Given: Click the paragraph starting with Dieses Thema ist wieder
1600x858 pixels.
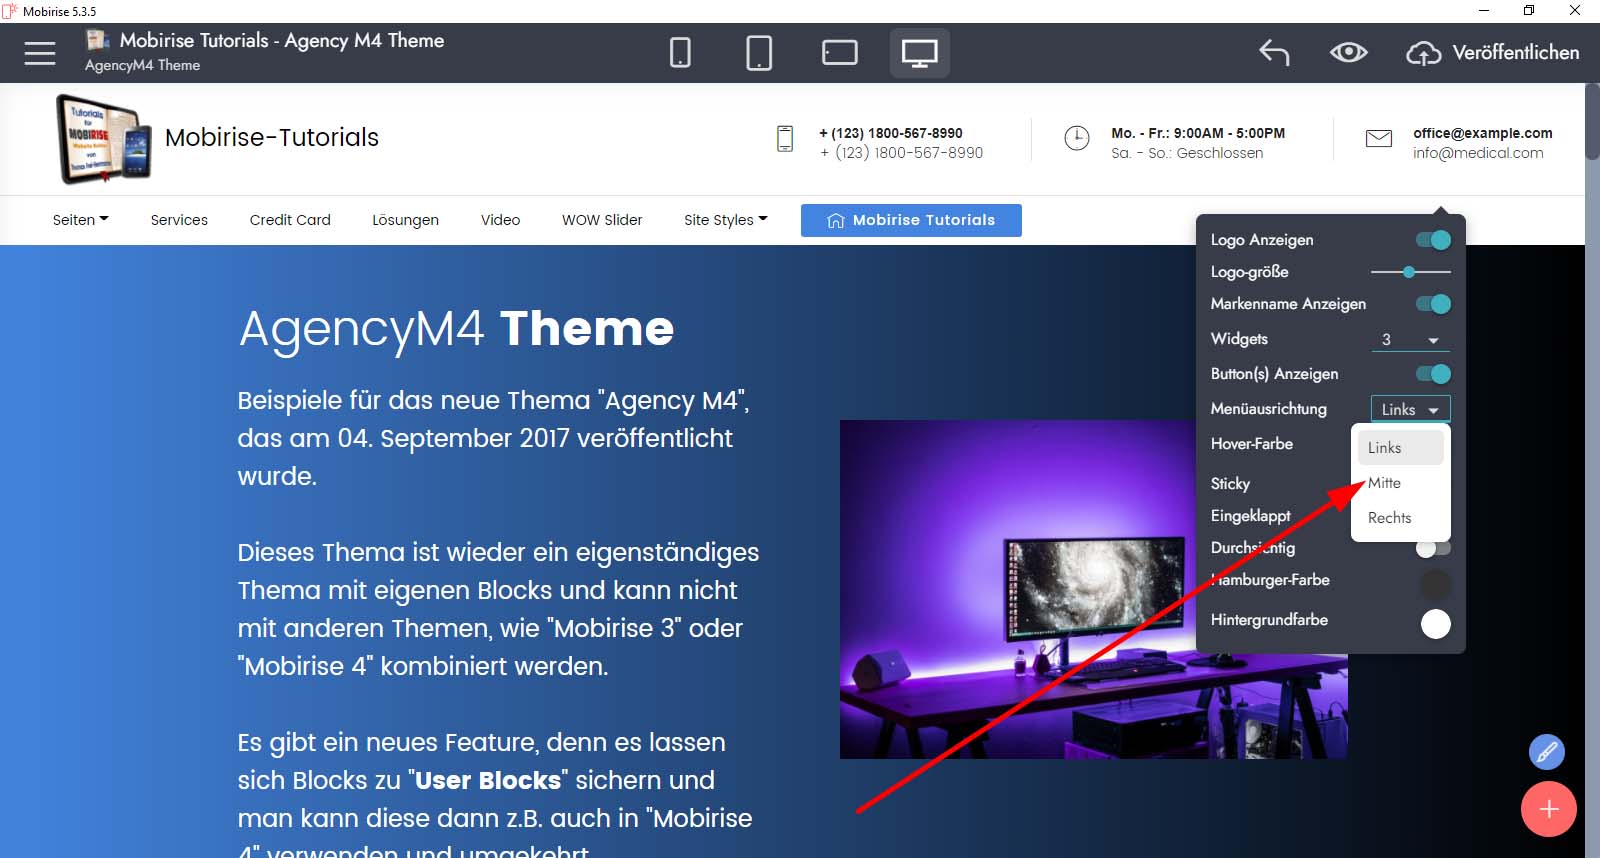Looking at the screenshot, I should tap(498, 609).
